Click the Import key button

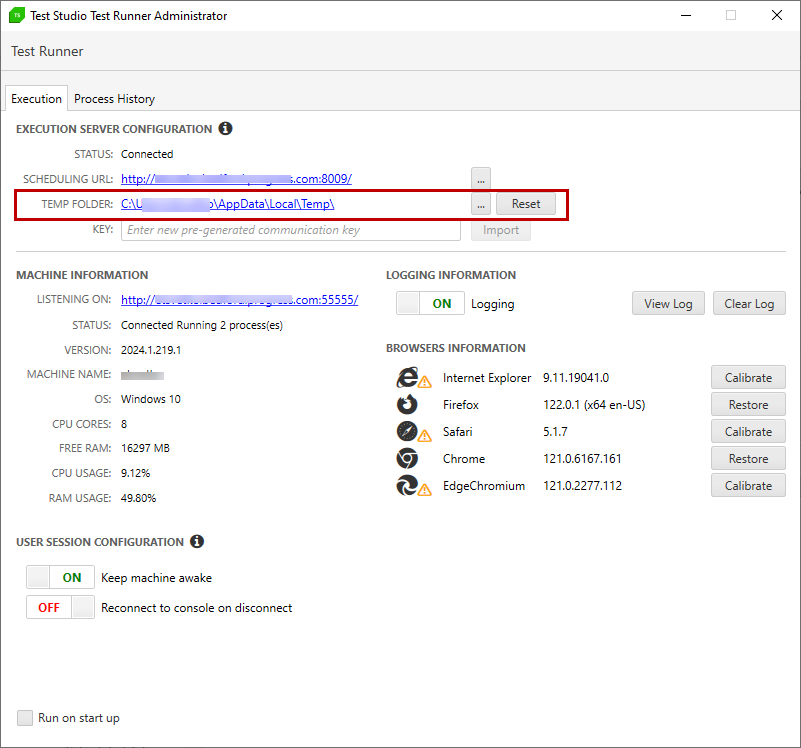tap(501, 230)
